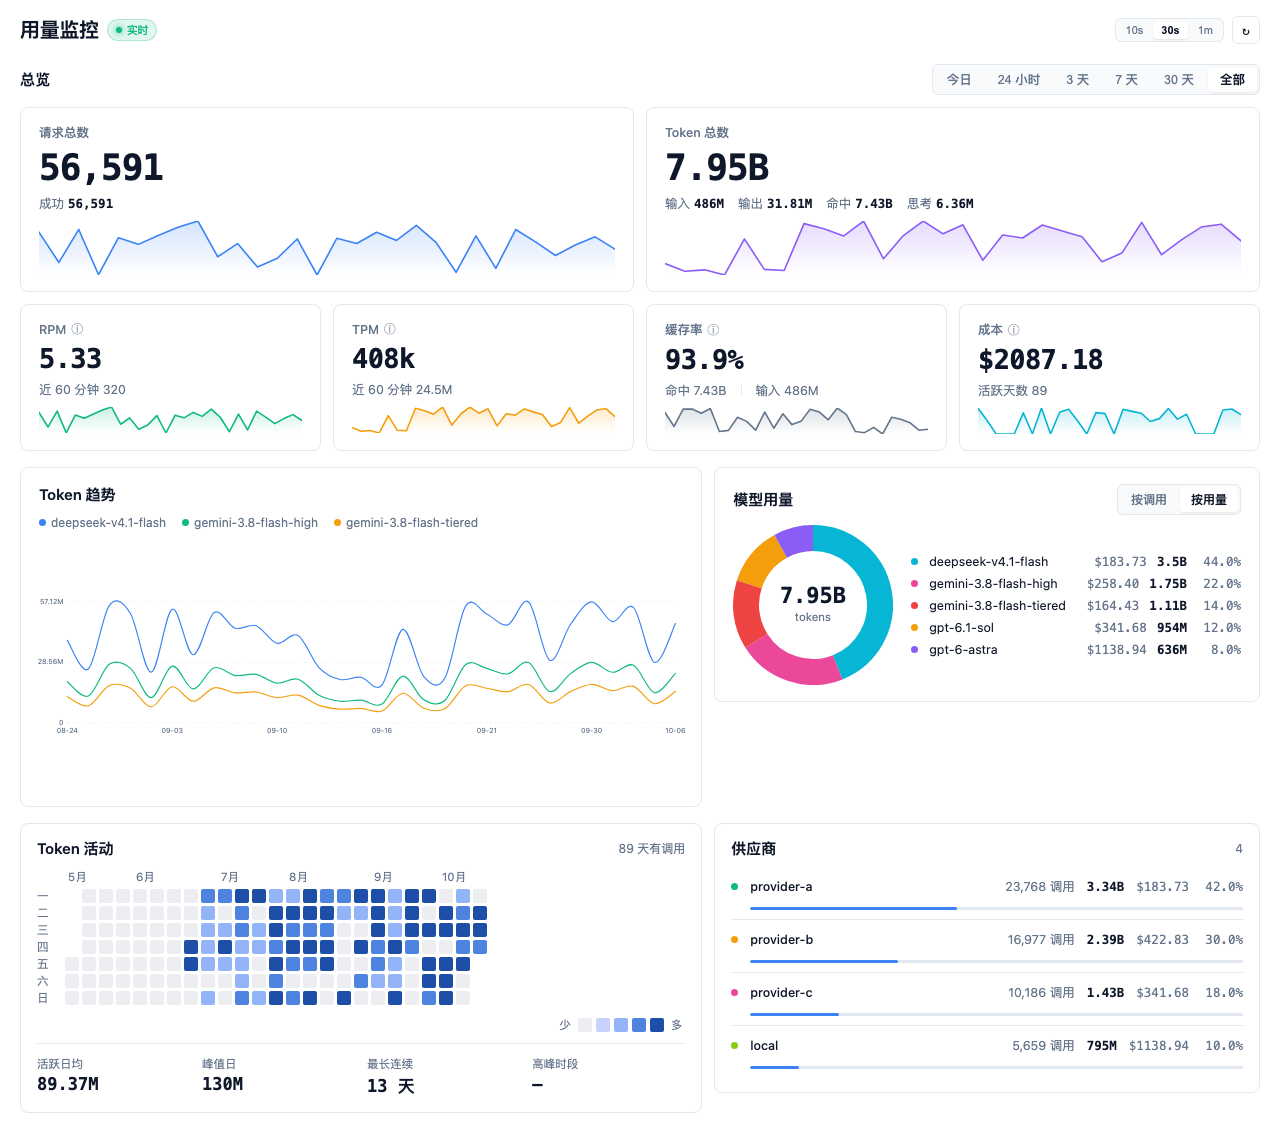Screen dimensions: 1280x1130
Task: Toggle deepseek-v4.1-flash legend in Token 趋势
Action: (x=102, y=522)
